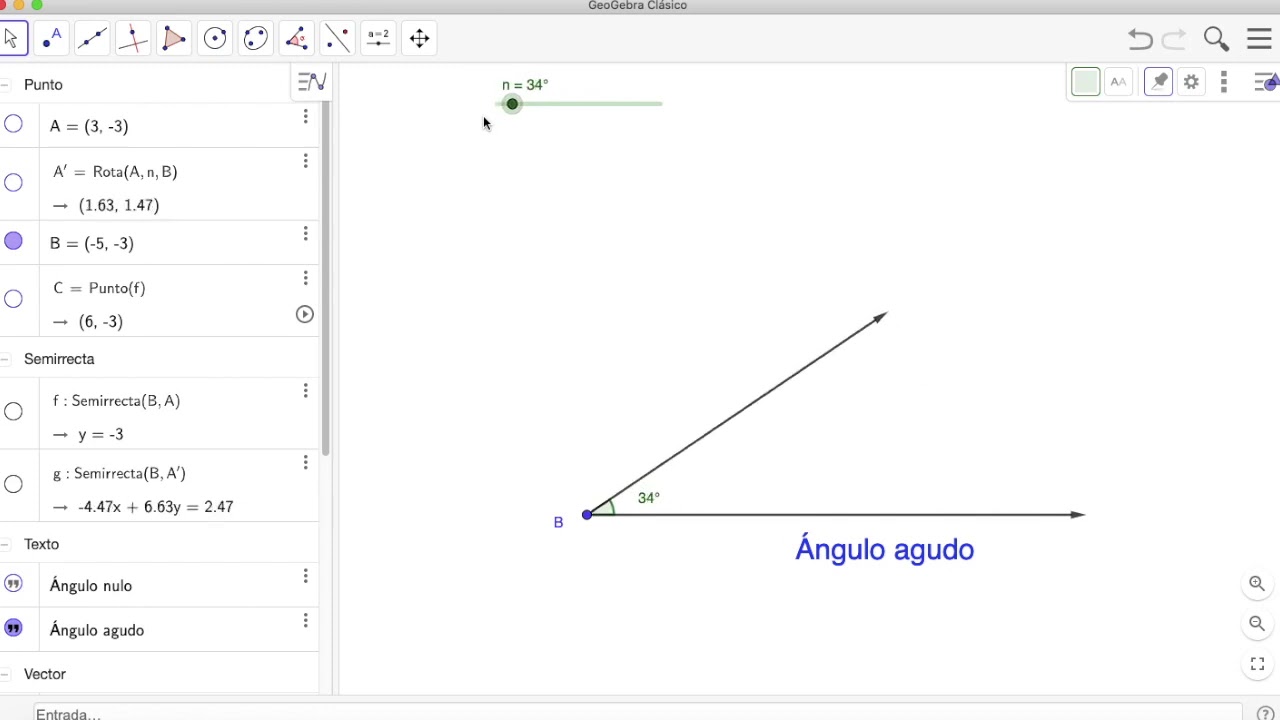Viewport: 1280px width, 720px height.
Task: Collapse the Texto group
Action: click(6, 544)
